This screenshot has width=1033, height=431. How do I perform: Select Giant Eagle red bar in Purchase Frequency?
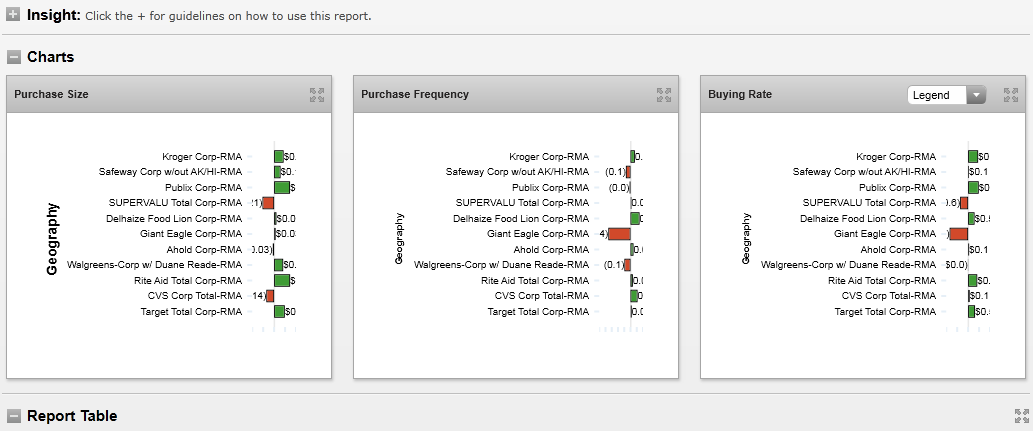[619, 234]
